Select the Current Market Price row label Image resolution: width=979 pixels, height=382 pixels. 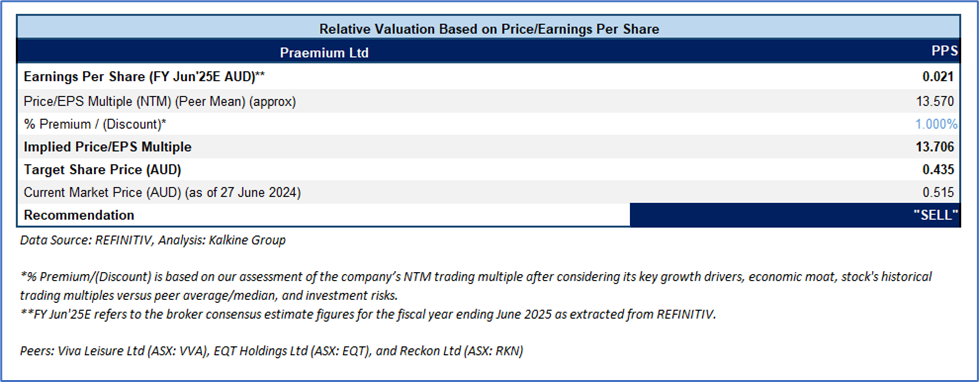tap(162, 193)
